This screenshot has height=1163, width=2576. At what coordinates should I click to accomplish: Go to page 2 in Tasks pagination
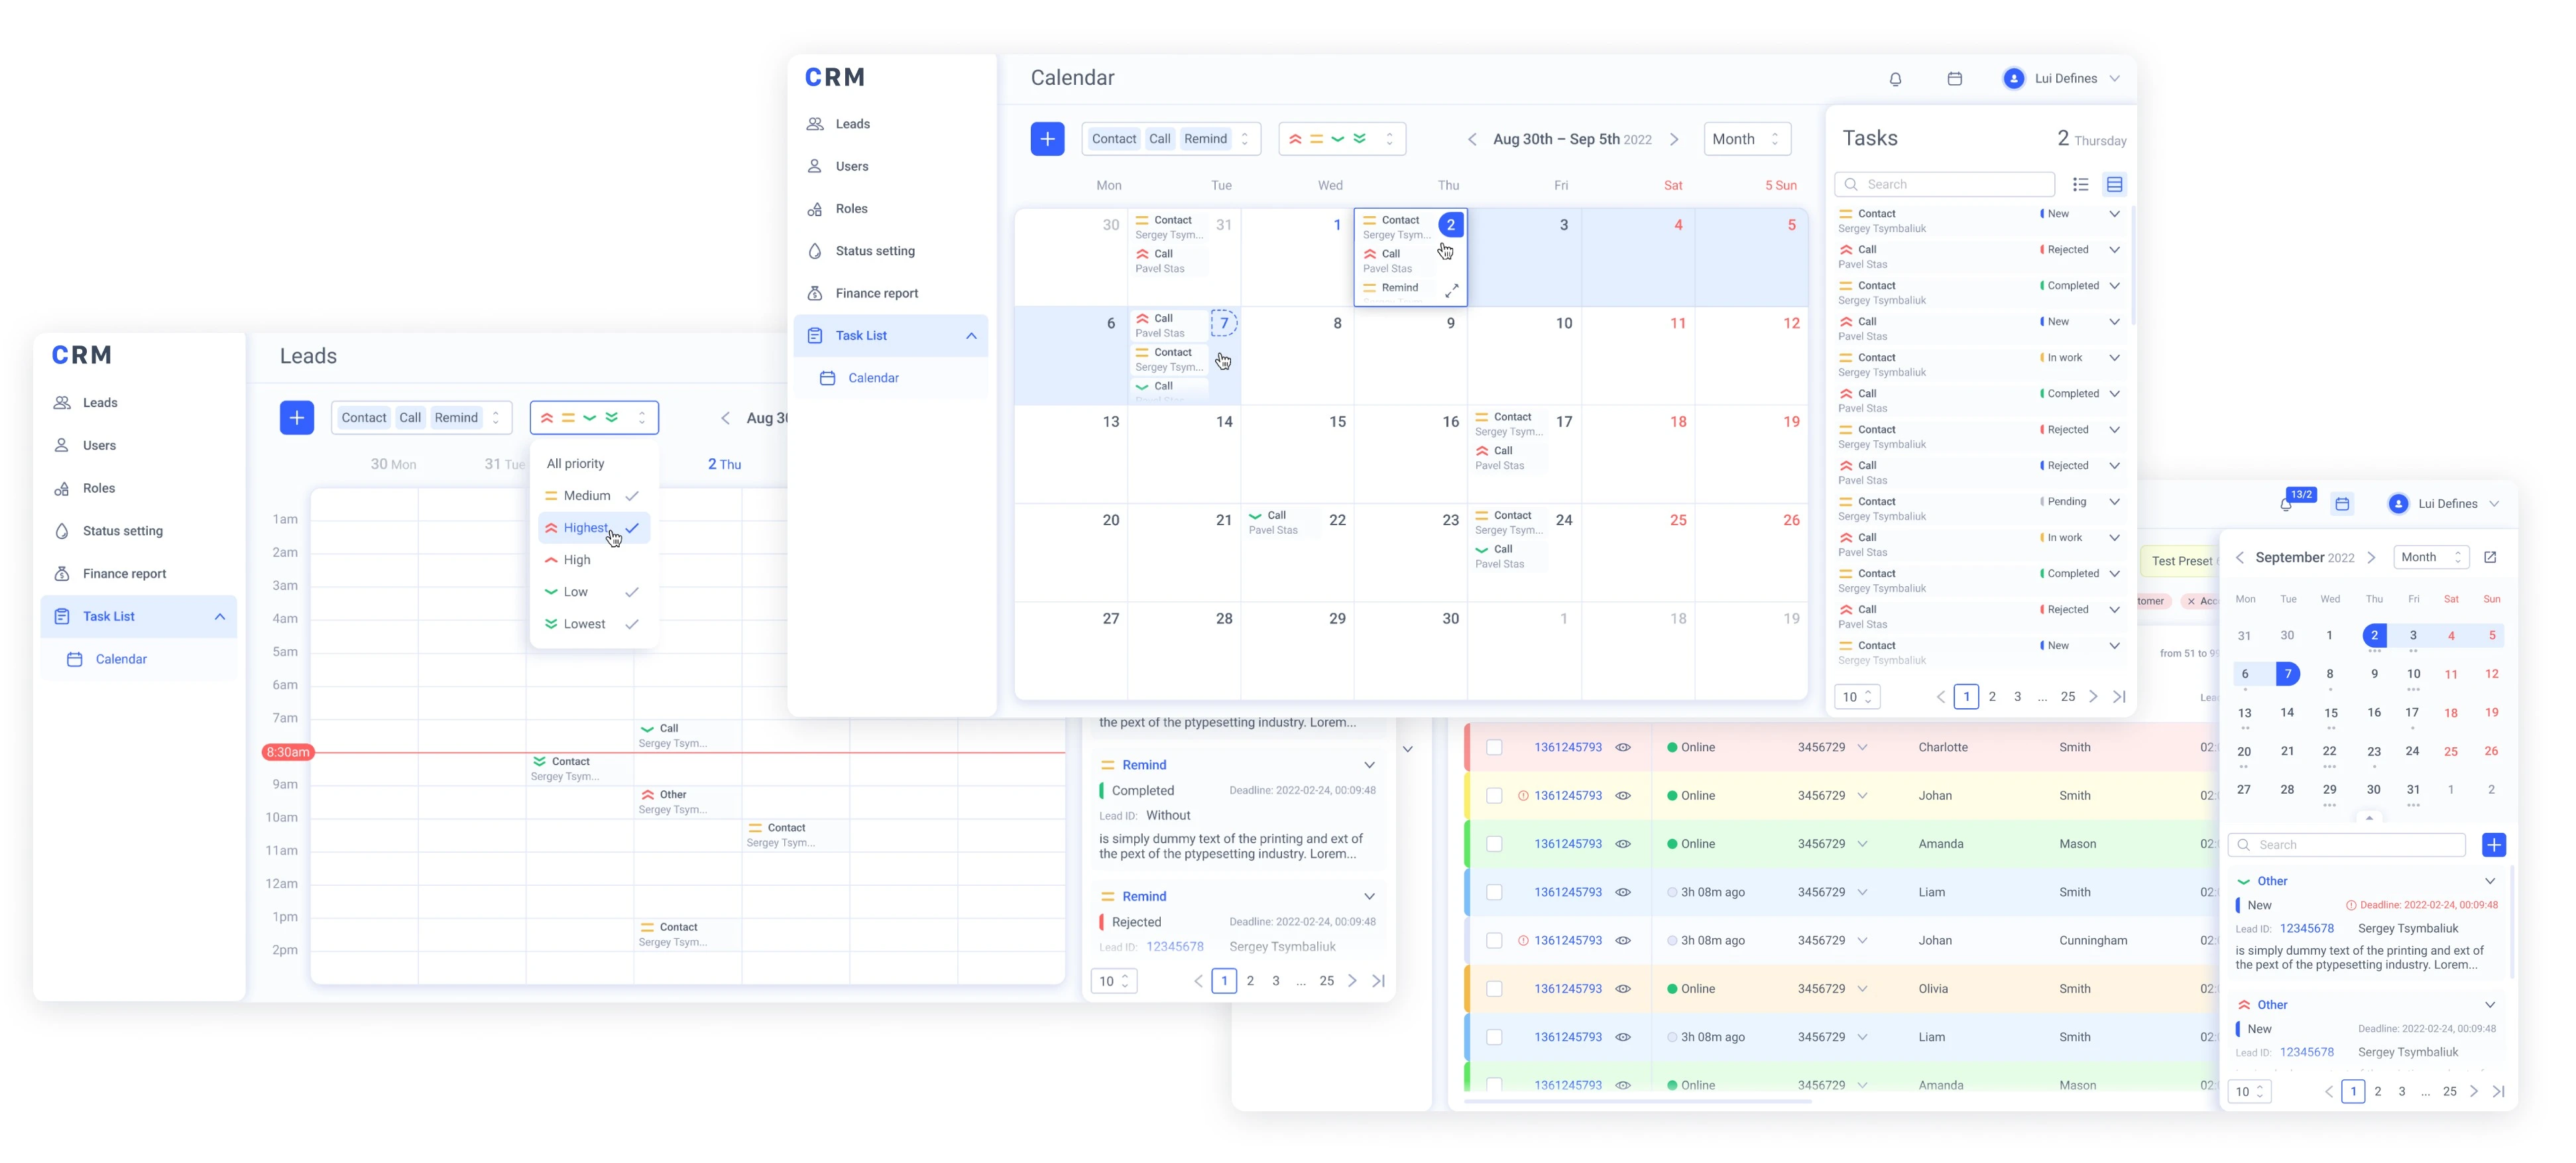[1992, 697]
